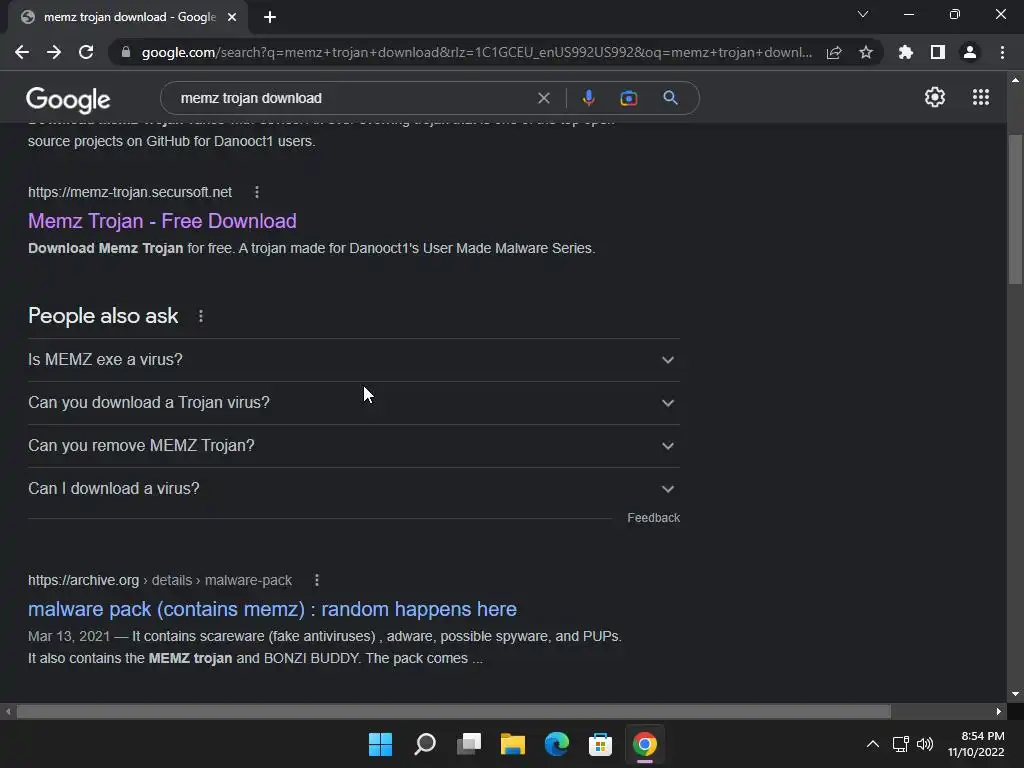Click Chrome icon on taskbar

point(645,744)
